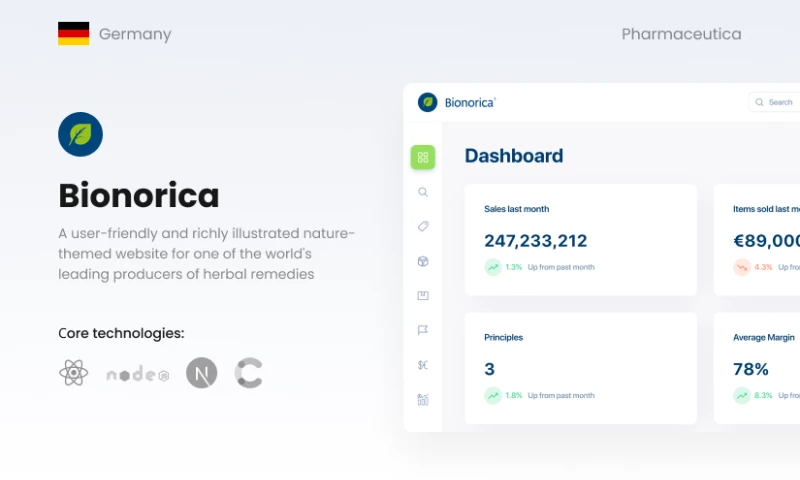This screenshot has height=480, width=800.
Task: Click the Bionorica logo in dashboard header
Action: click(428, 102)
